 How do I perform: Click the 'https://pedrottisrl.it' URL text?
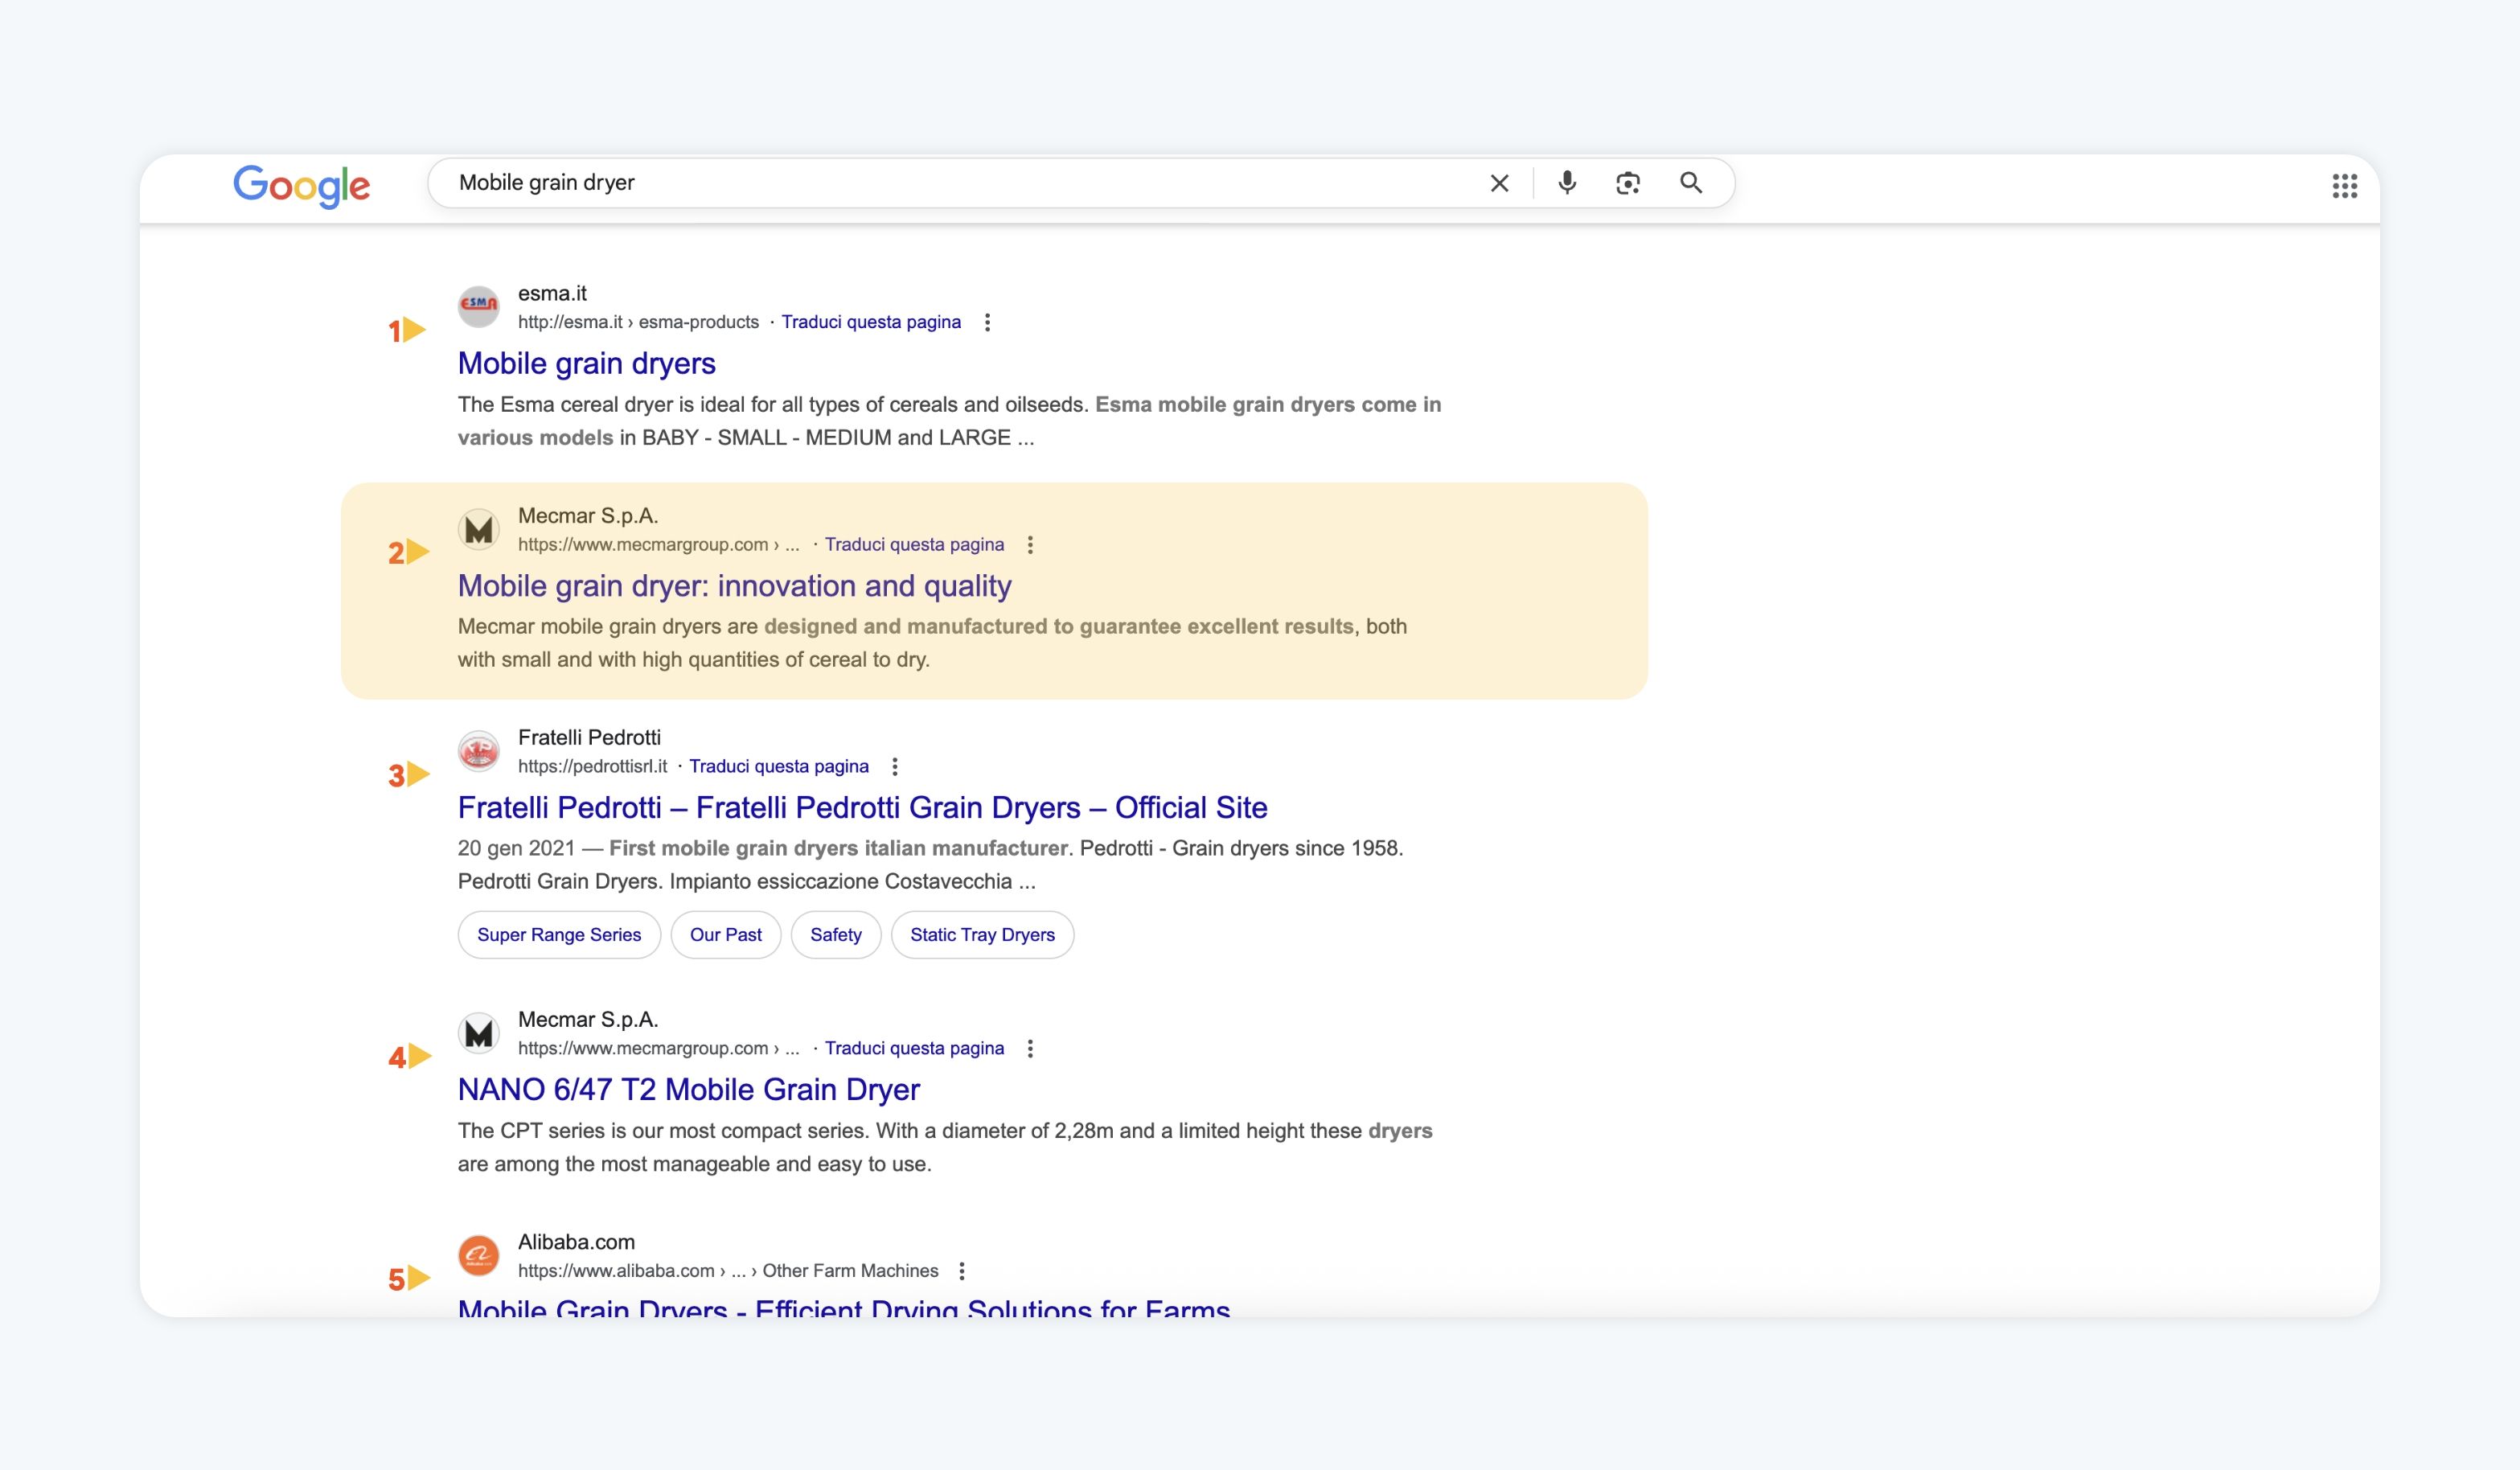click(x=592, y=767)
